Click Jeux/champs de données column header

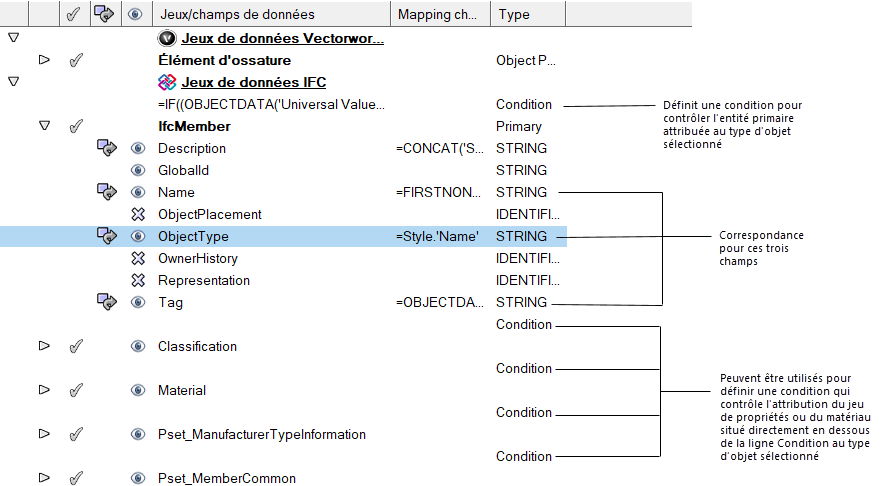coord(271,14)
